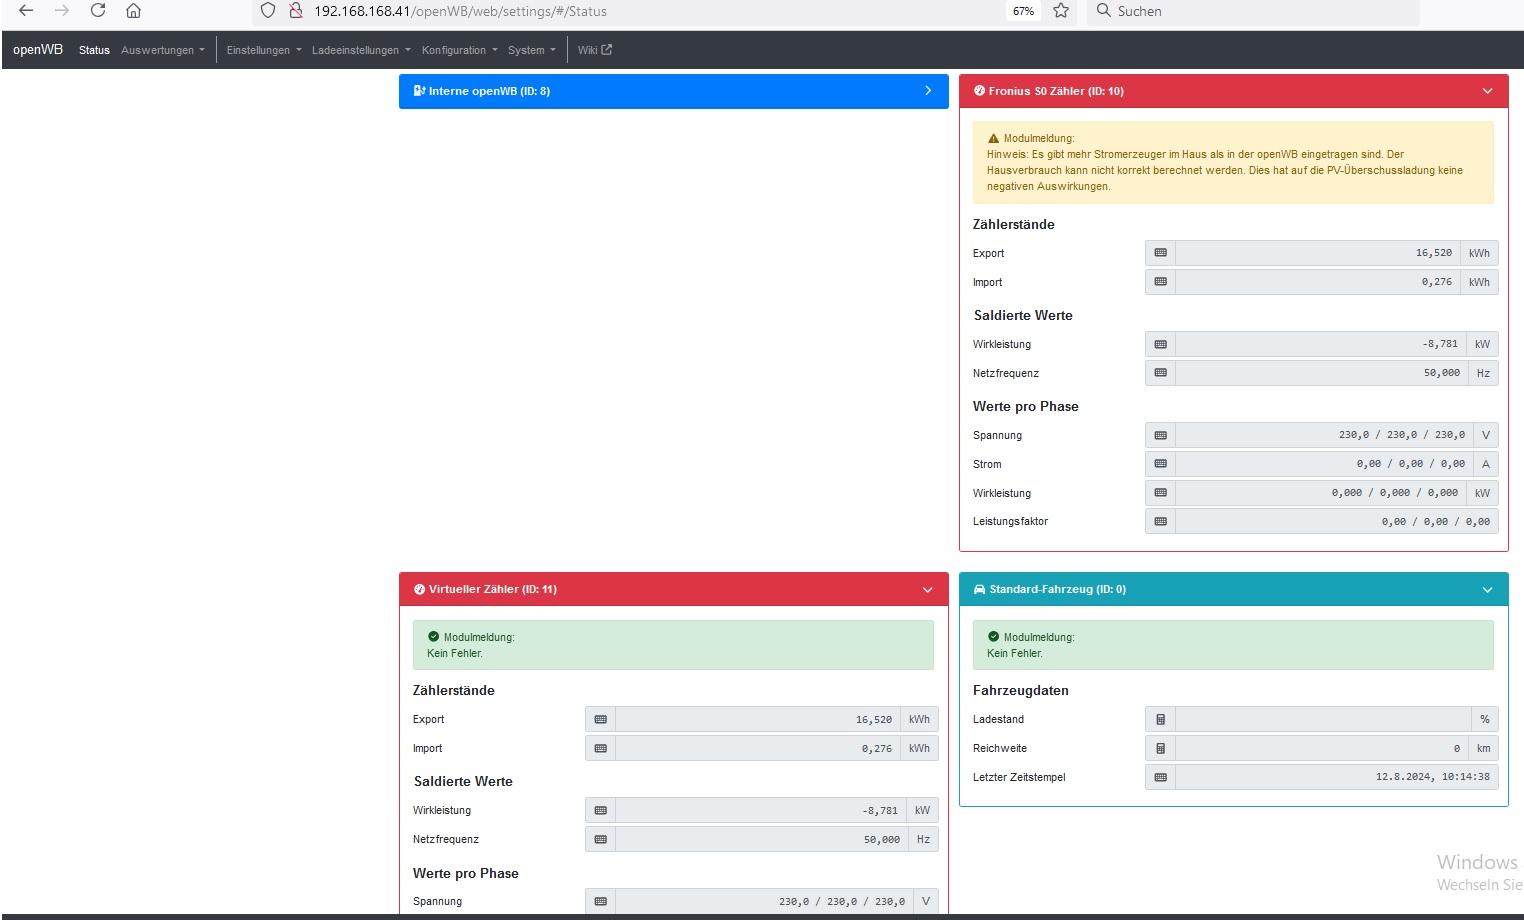Bookmark this page with star icon
Viewport: 1524px width, 920px height.
(1061, 11)
